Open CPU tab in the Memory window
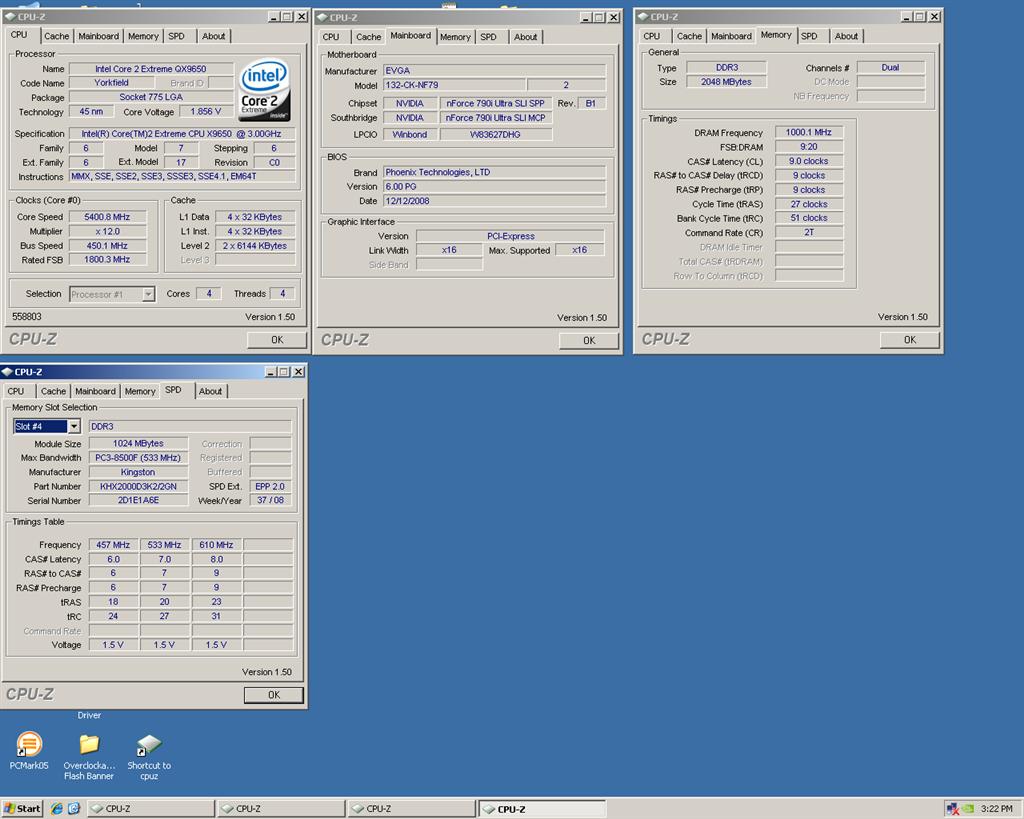1024x819 pixels. pyautogui.click(x=652, y=36)
